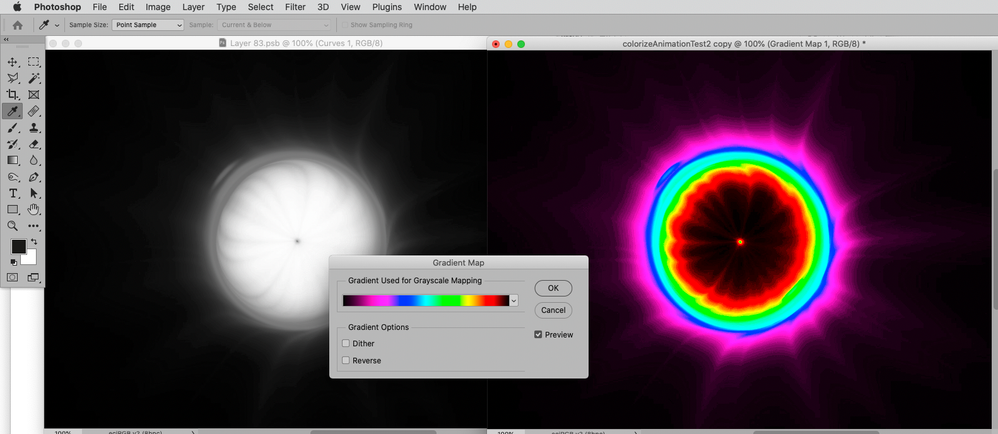Open the Filter menu
The image size is (998, 434).
pos(295,7)
